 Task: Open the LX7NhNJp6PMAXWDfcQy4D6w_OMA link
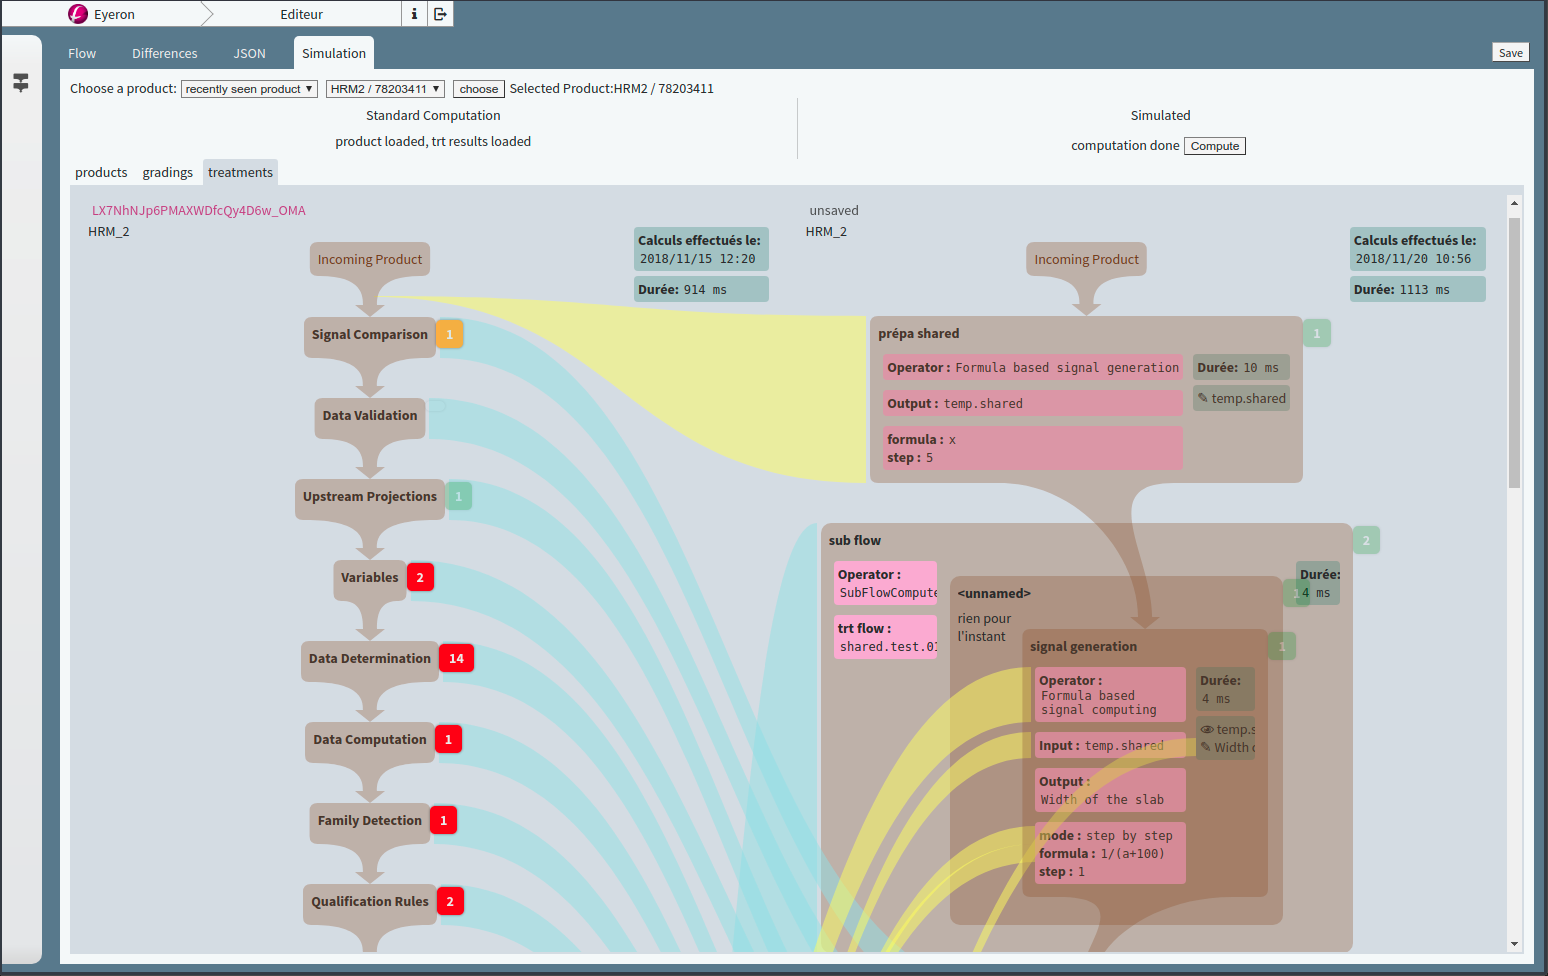click(x=199, y=211)
